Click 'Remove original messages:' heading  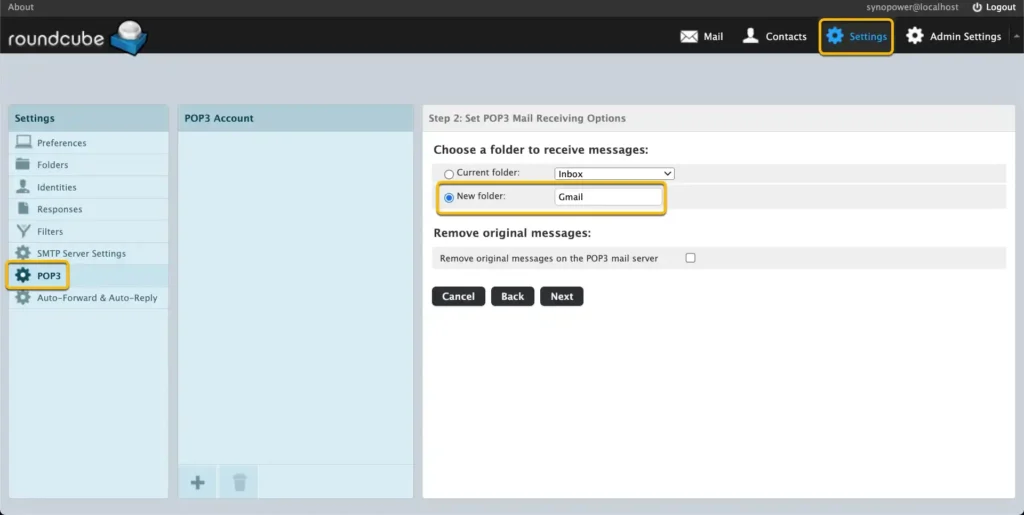(512, 233)
